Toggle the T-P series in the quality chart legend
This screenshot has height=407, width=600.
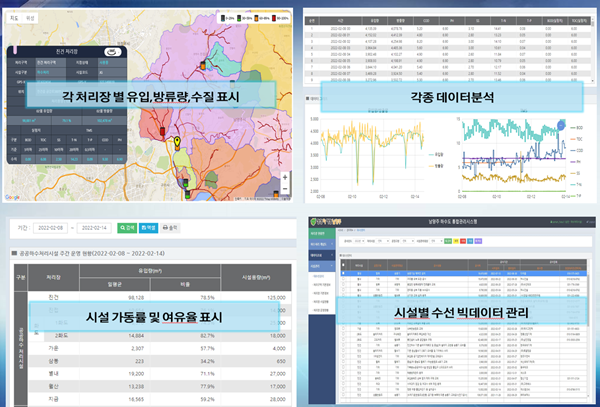pyautogui.click(x=575, y=196)
